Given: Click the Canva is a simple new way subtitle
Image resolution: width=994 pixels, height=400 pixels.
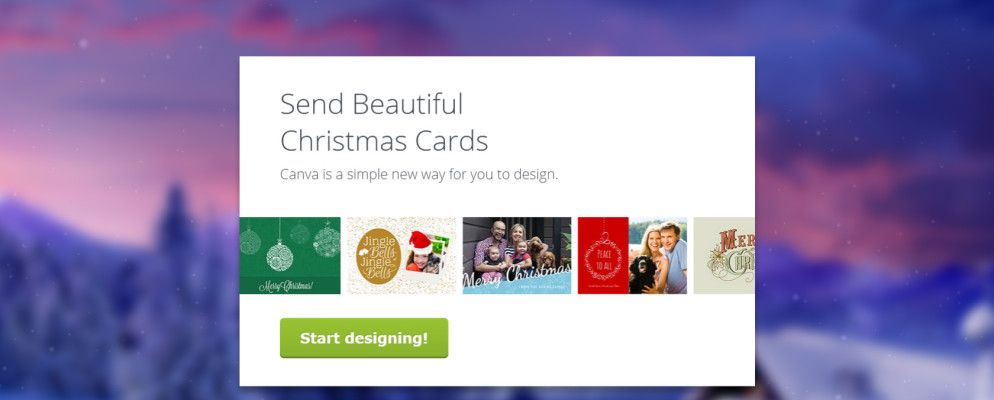Looking at the screenshot, I should pyautogui.click(x=419, y=174).
